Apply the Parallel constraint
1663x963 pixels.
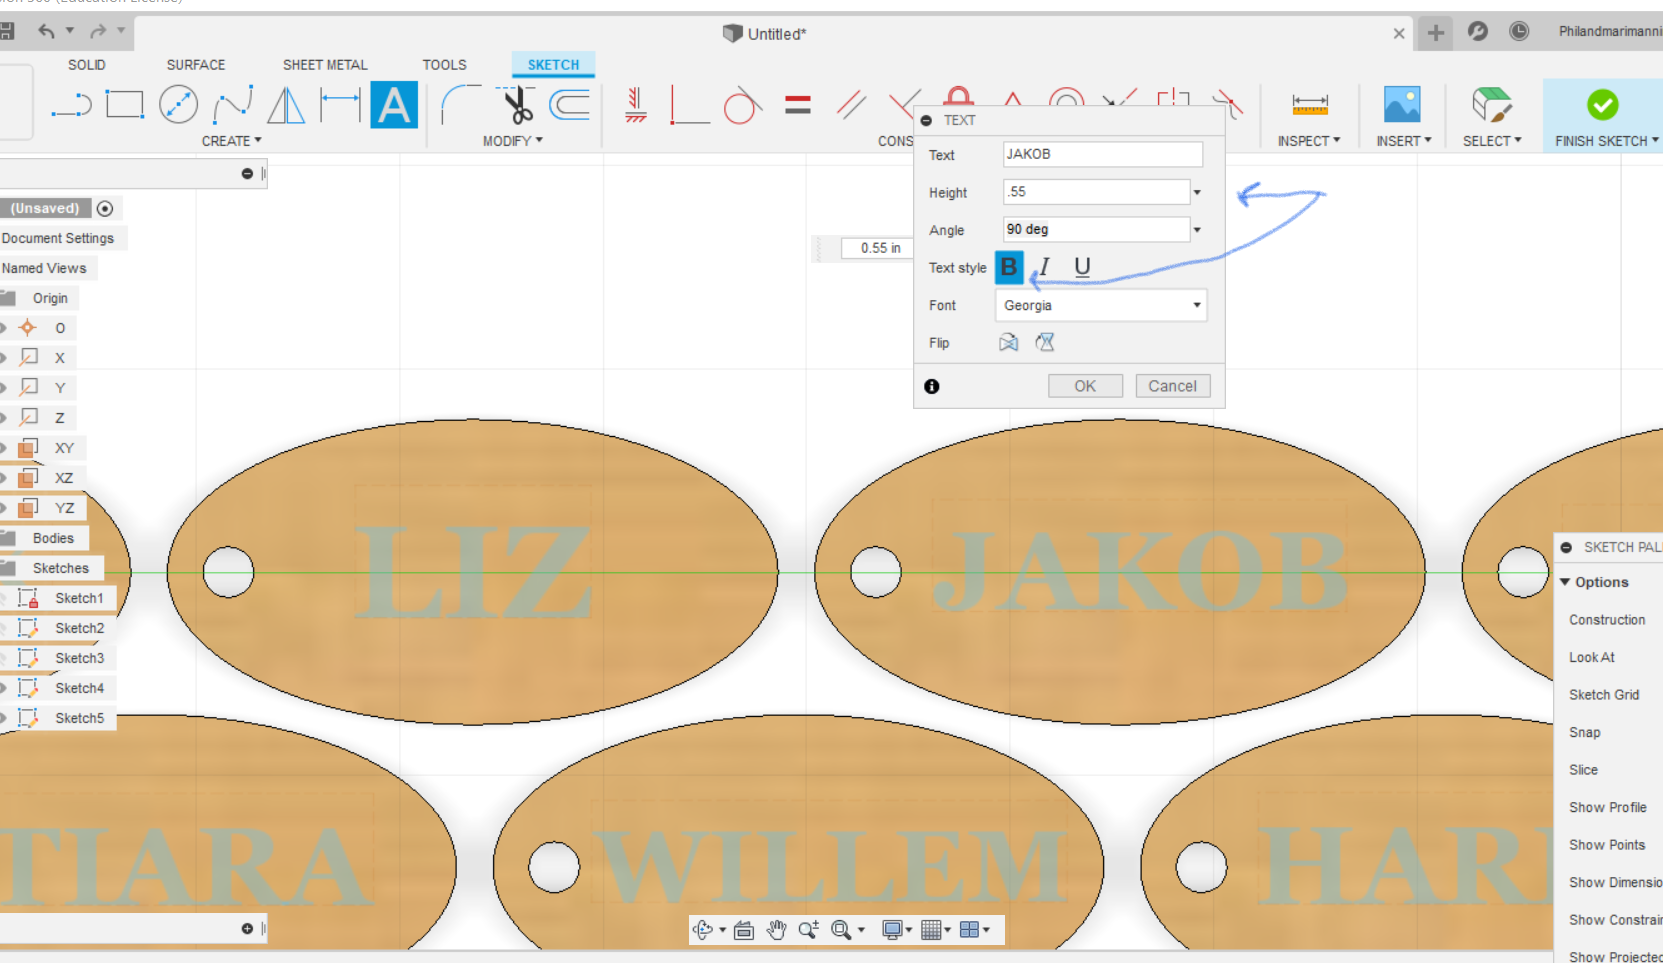point(852,103)
